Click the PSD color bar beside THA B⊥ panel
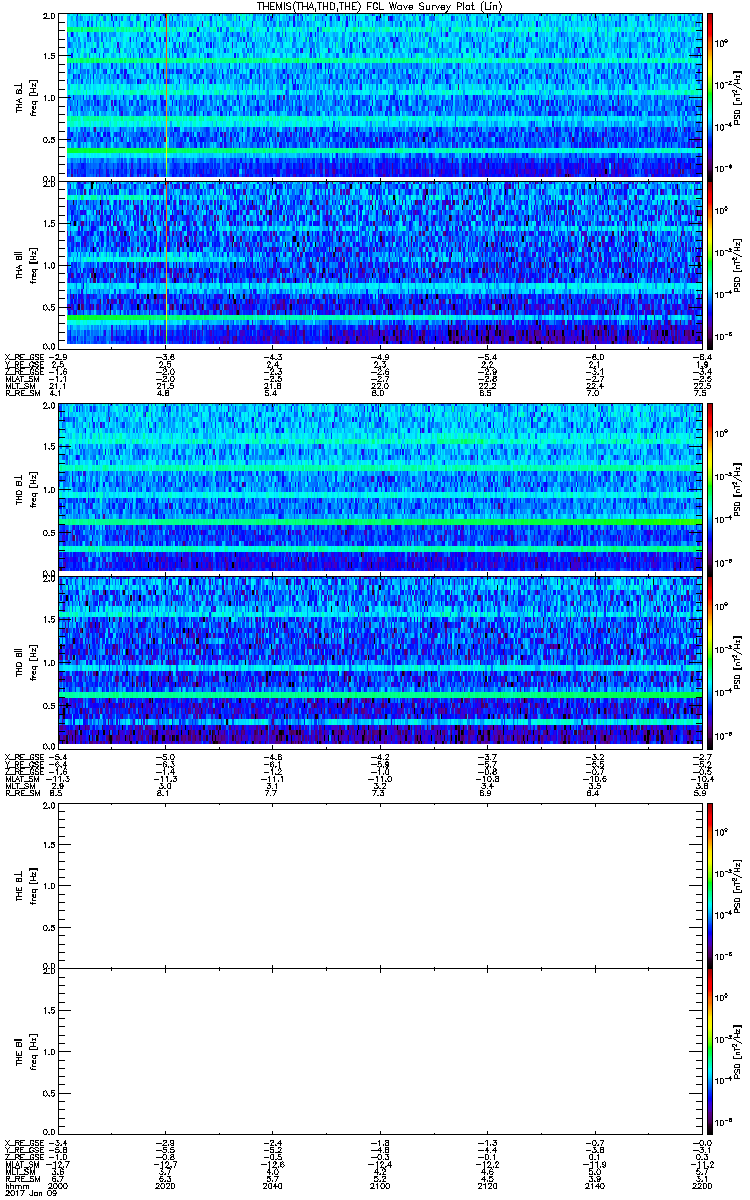The width and height of the screenshot is (750, 1200). point(710,96)
